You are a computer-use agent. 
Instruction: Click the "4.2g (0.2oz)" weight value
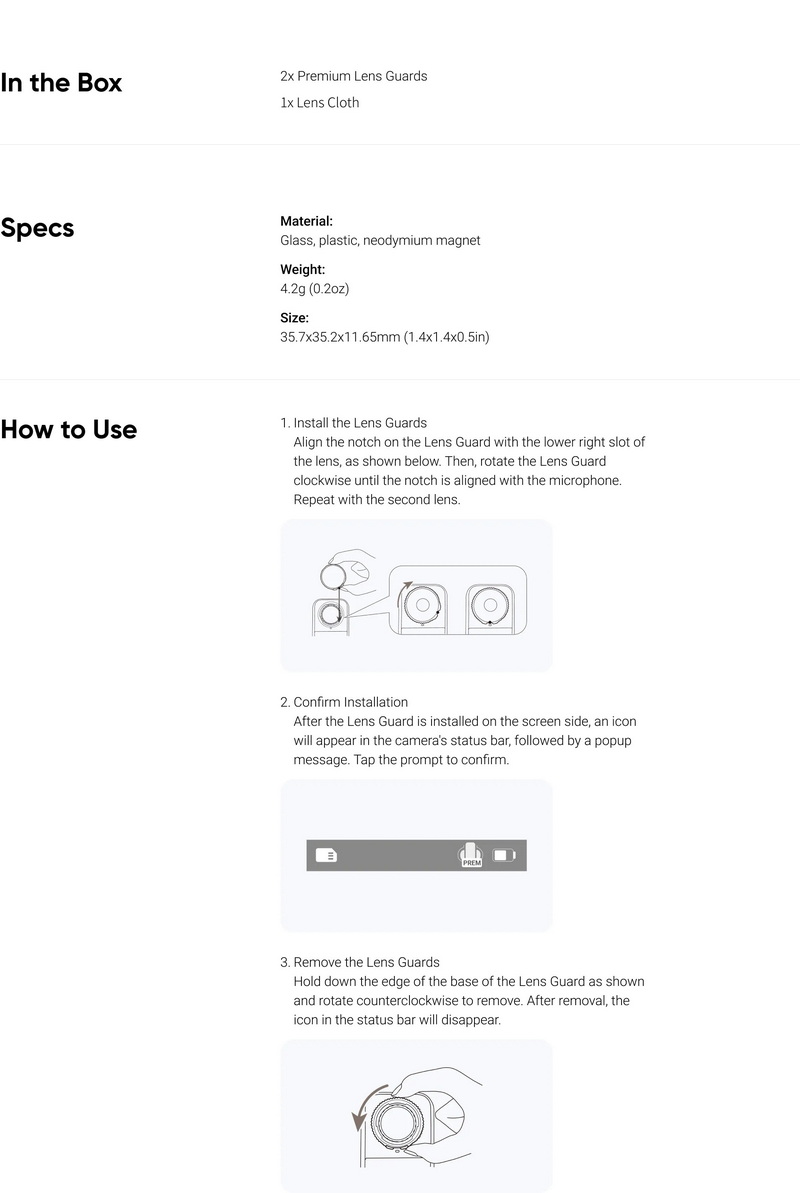[x=314, y=289]
